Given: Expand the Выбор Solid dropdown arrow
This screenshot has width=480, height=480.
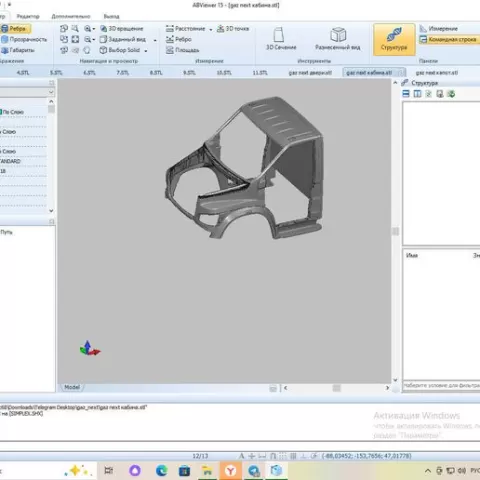Looking at the screenshot, I should click(x=146, y=51).
